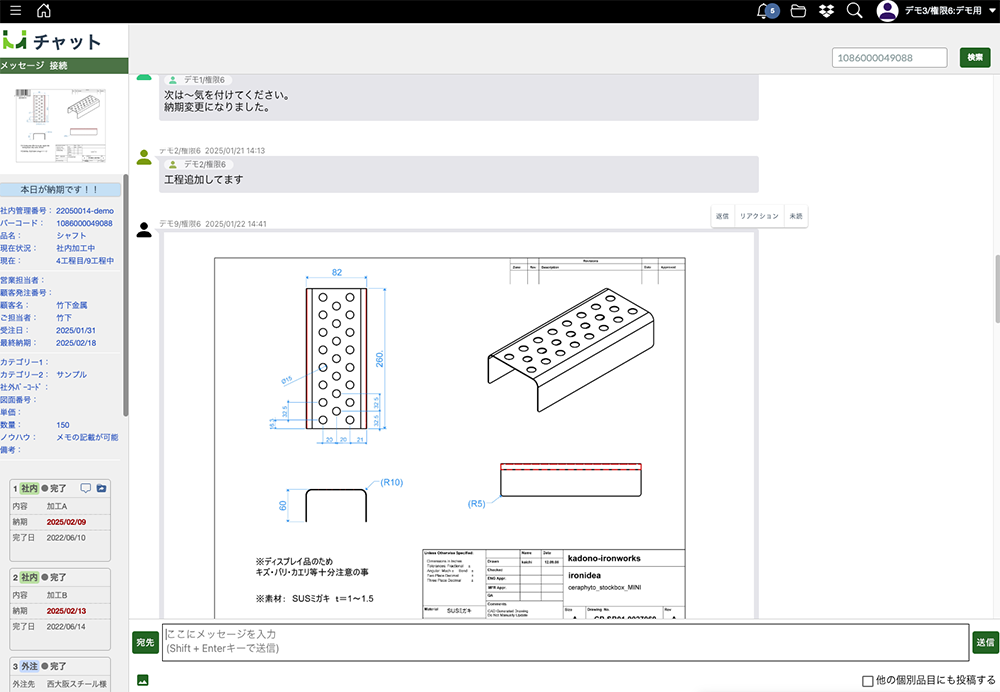Click message text 工程追加してます
This screenshot has height=692, width=1000.
pos(204,180)
